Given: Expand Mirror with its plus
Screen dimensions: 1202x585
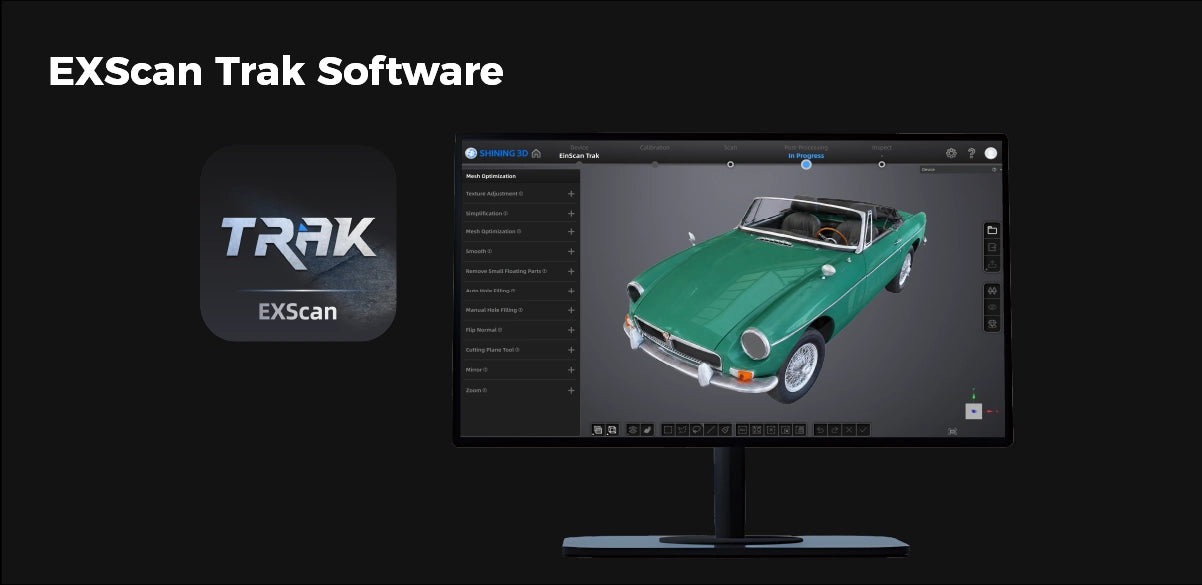Looking at the screenshot, I should pyautogui.click(x=571, y=370).
